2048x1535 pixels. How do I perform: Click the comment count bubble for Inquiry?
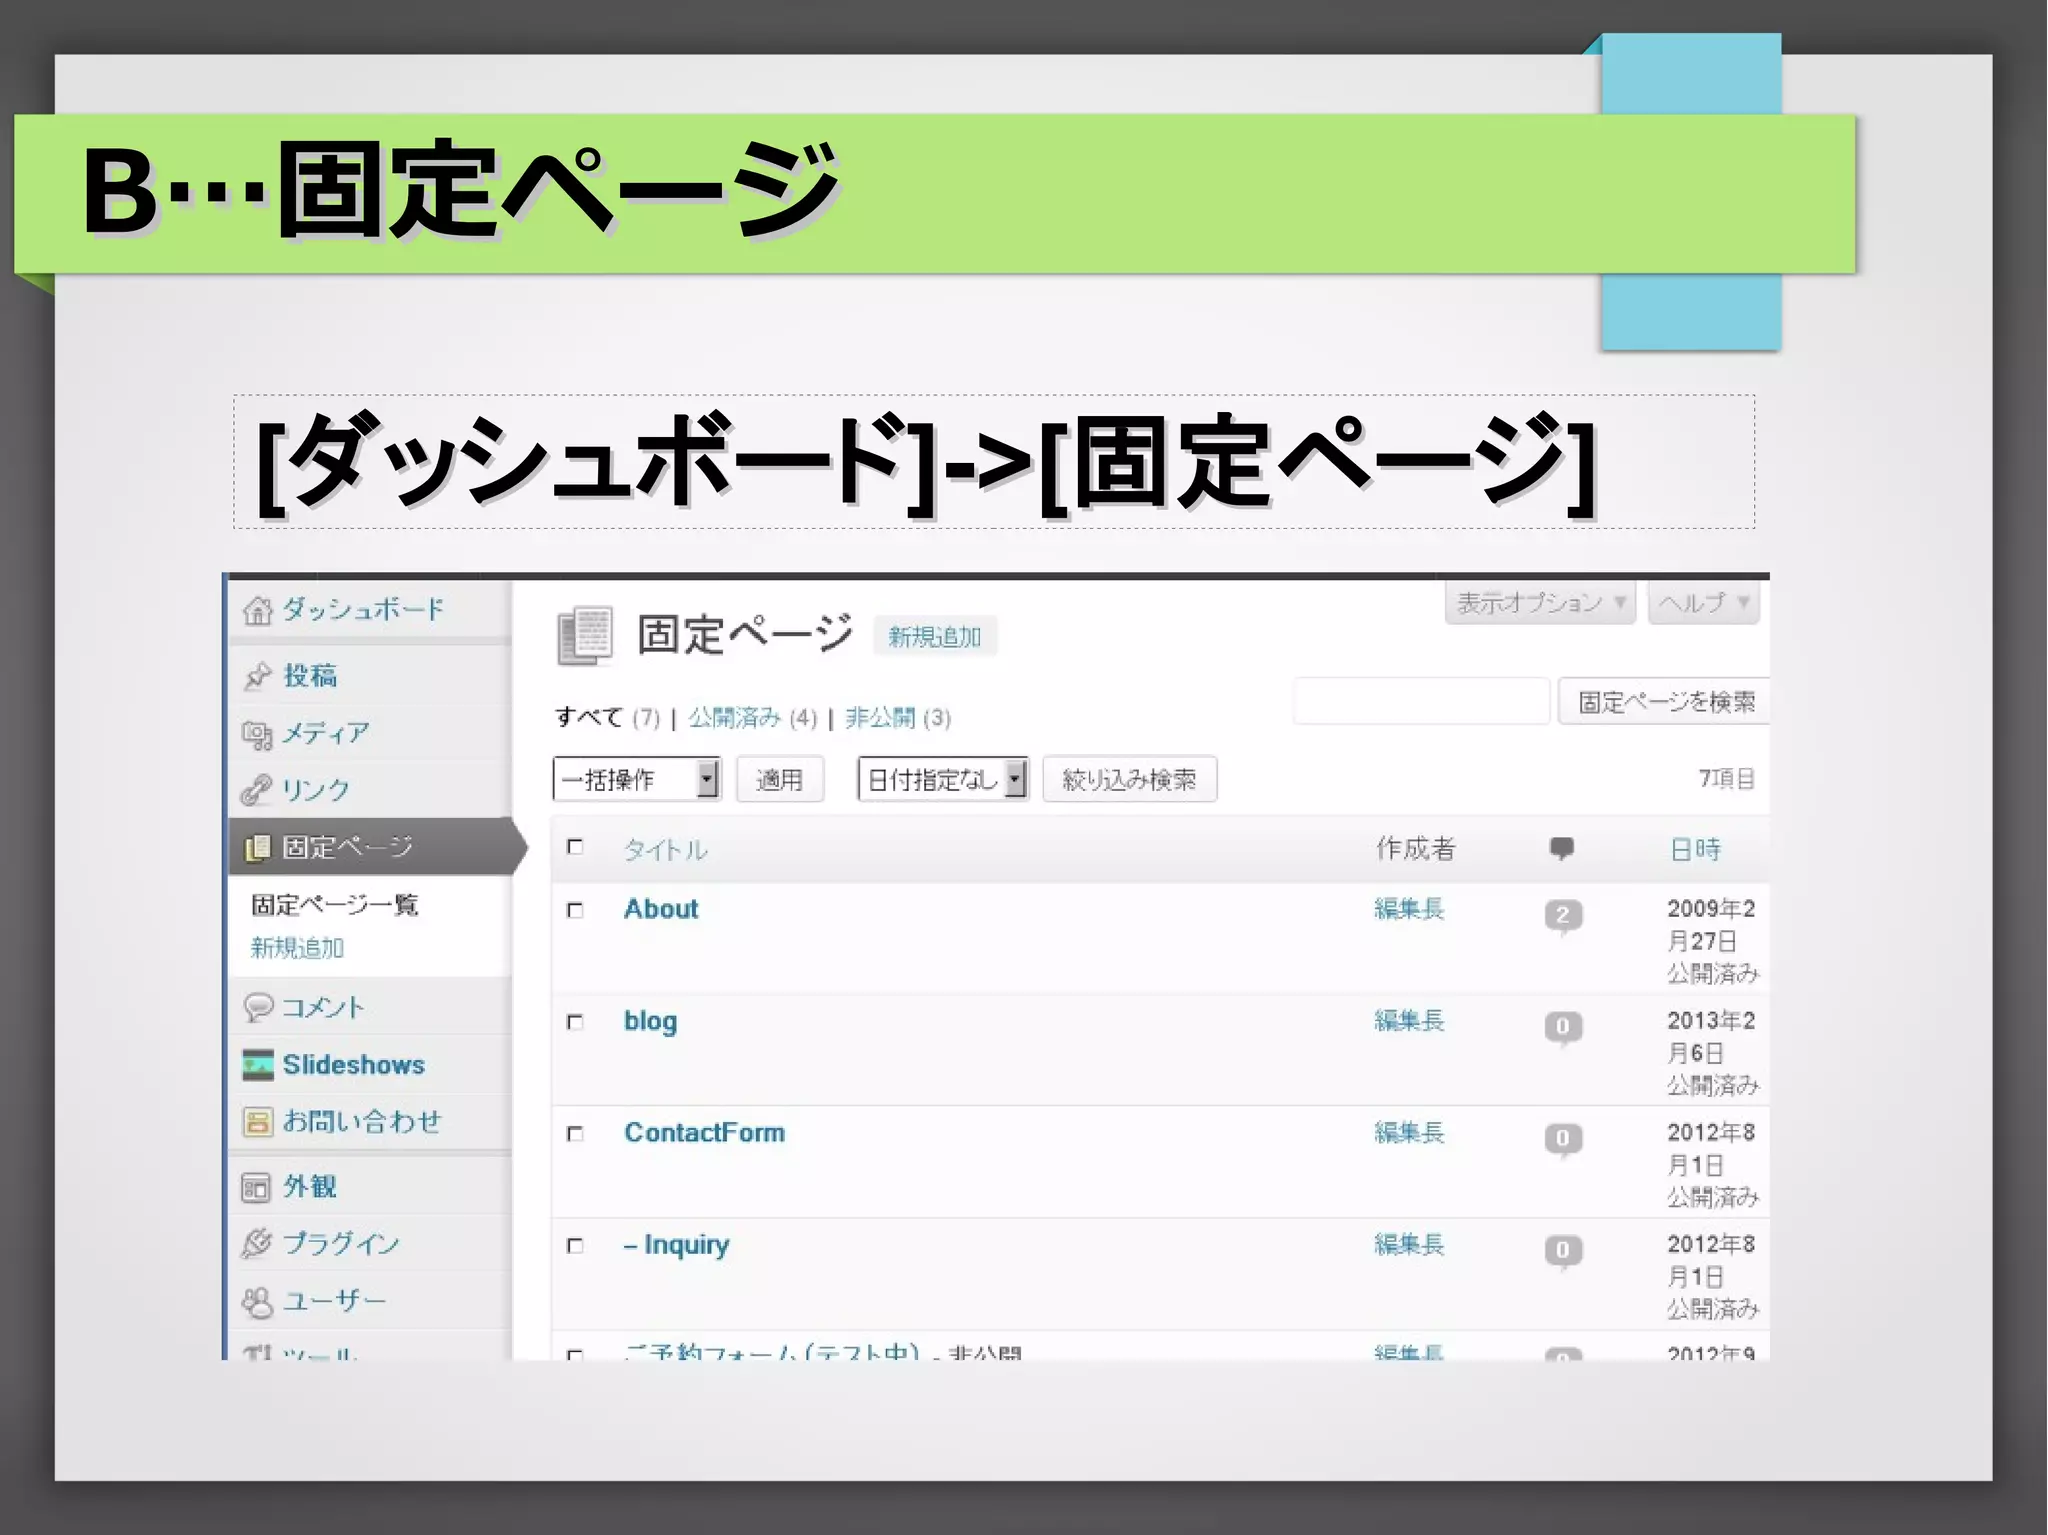(x=1563, y=1251)
